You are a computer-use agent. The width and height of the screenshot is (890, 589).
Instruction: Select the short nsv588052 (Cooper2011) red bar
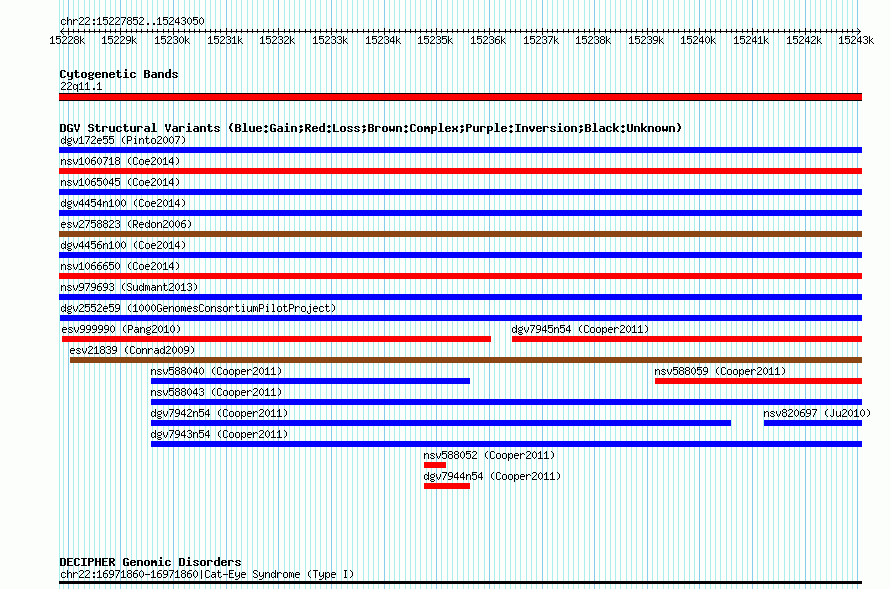tap(435, 465)
